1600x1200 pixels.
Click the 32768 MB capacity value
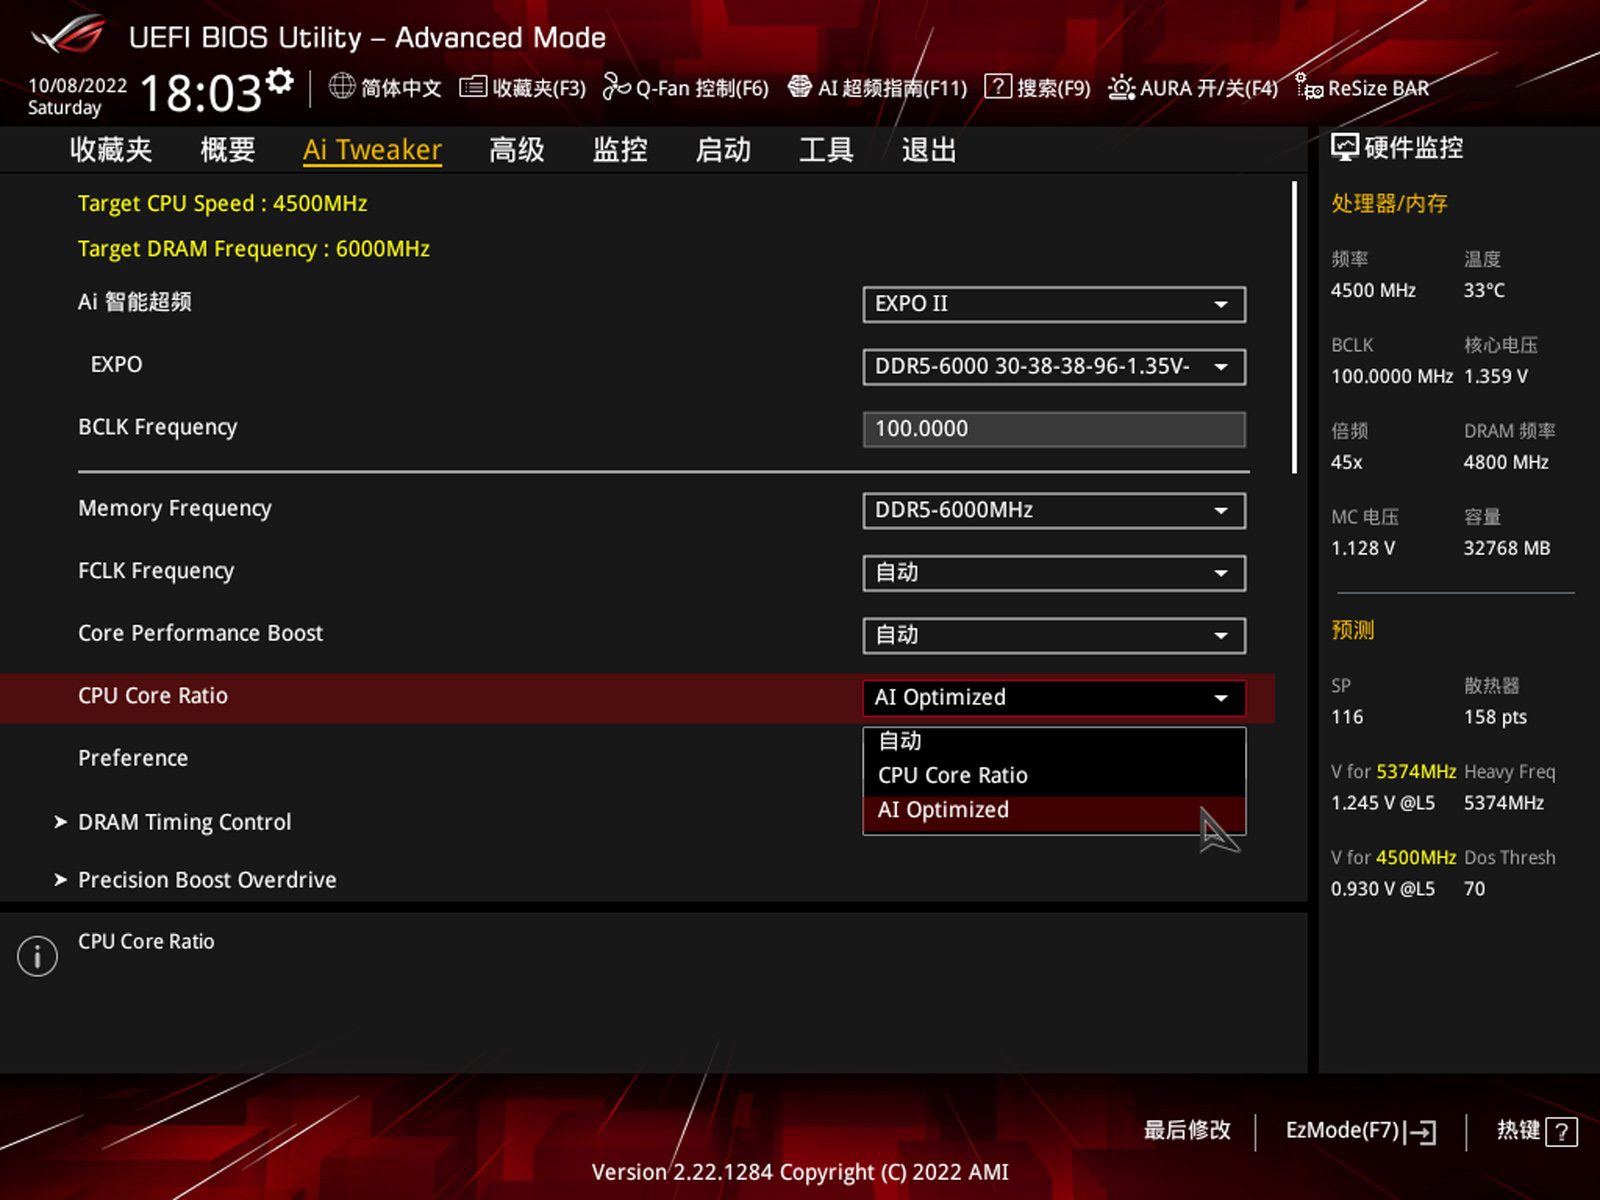click(x=1507, y=548)
